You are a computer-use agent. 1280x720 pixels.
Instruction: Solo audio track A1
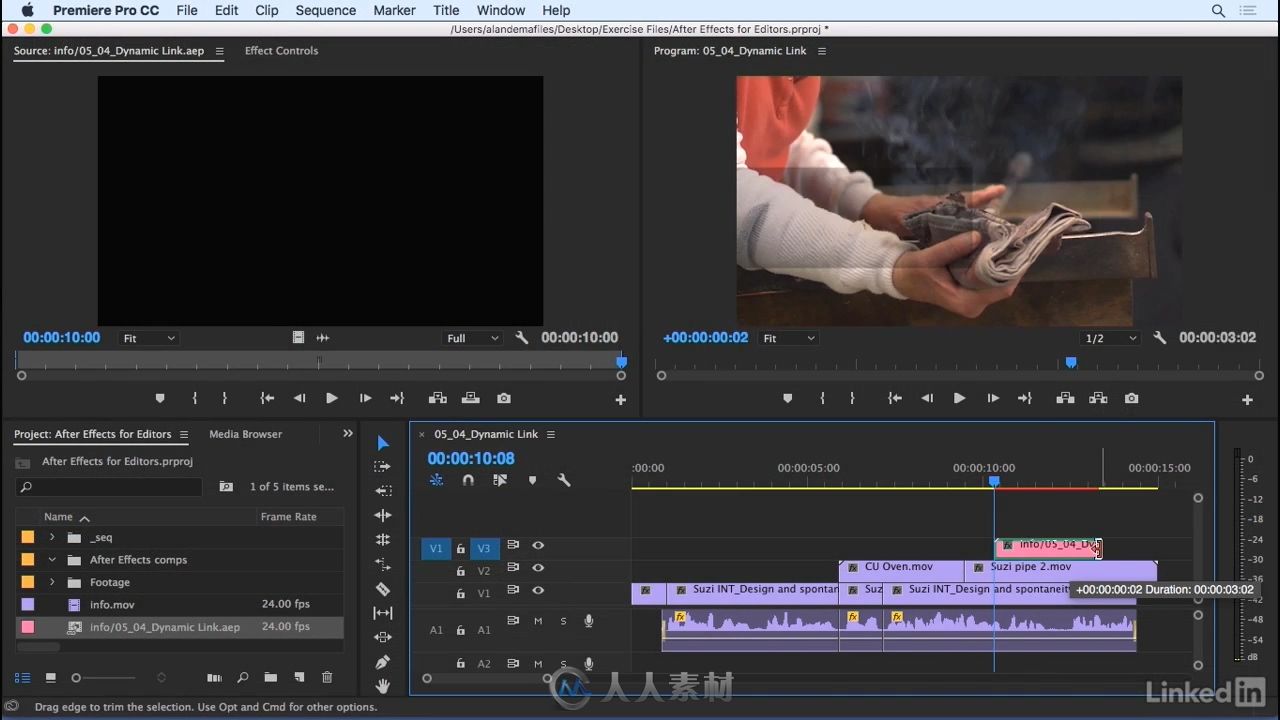point(563,621)
